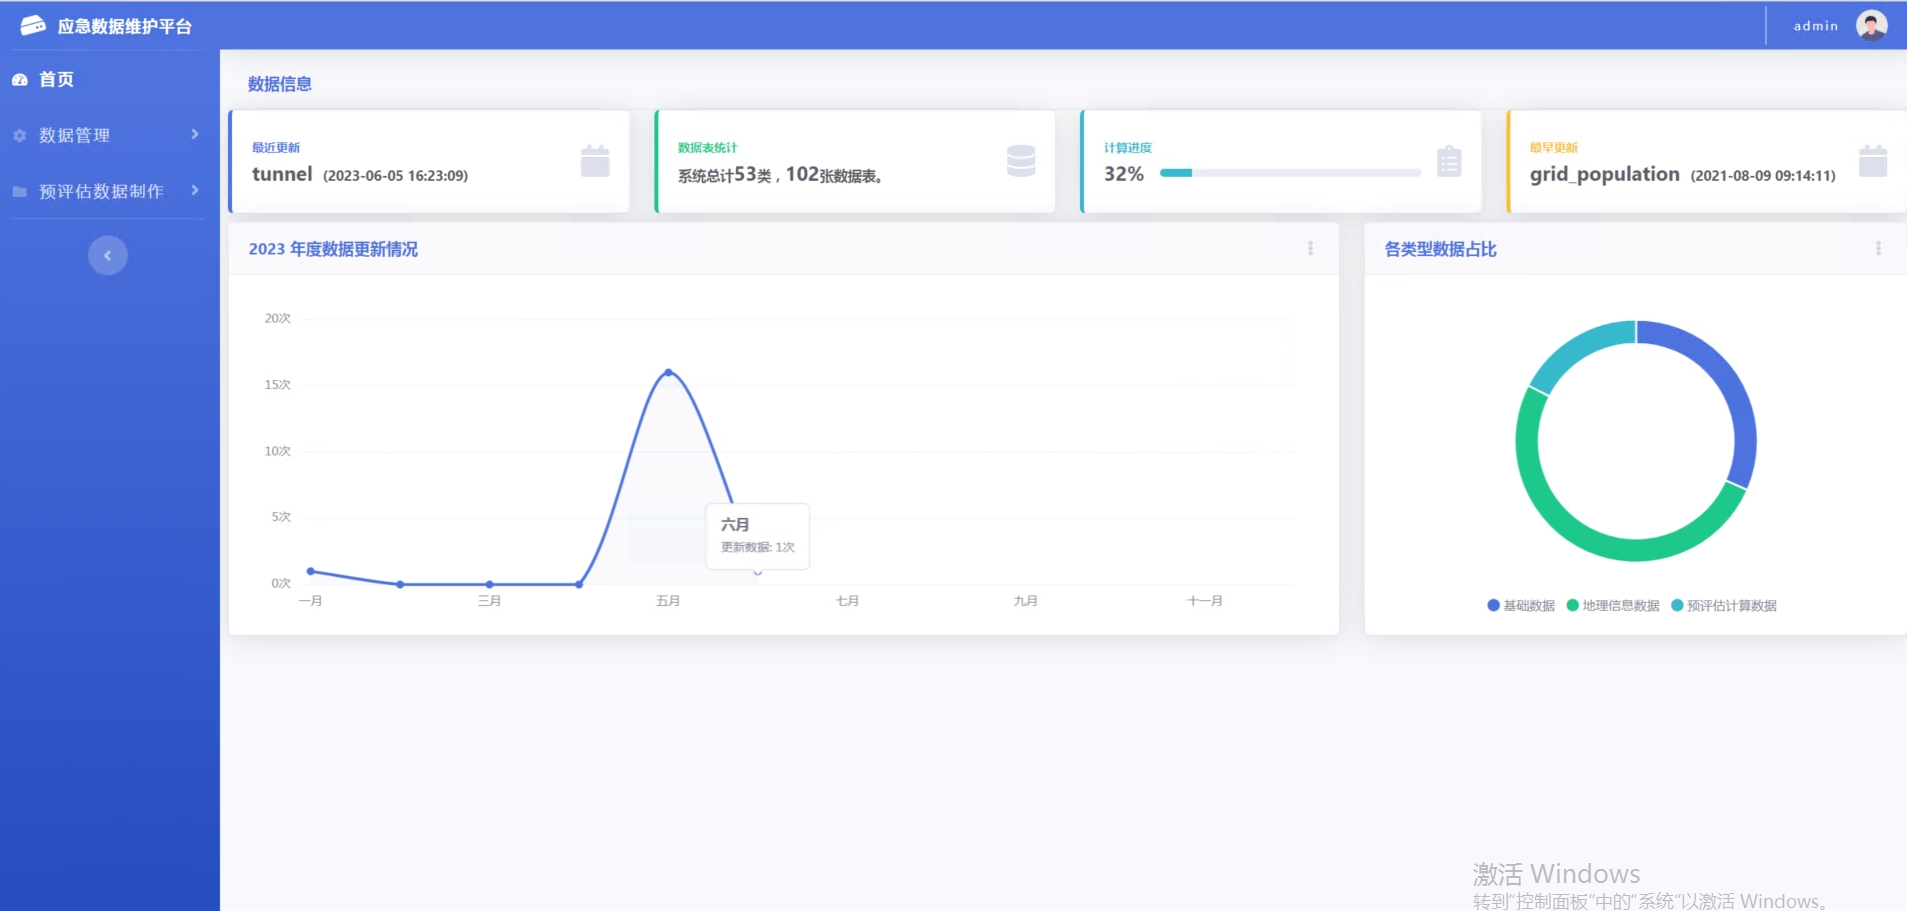This screenshot has width=1907, height=911.
Task: Toggle 预评估计算数据 legend item
Action: click(1724, 606)
